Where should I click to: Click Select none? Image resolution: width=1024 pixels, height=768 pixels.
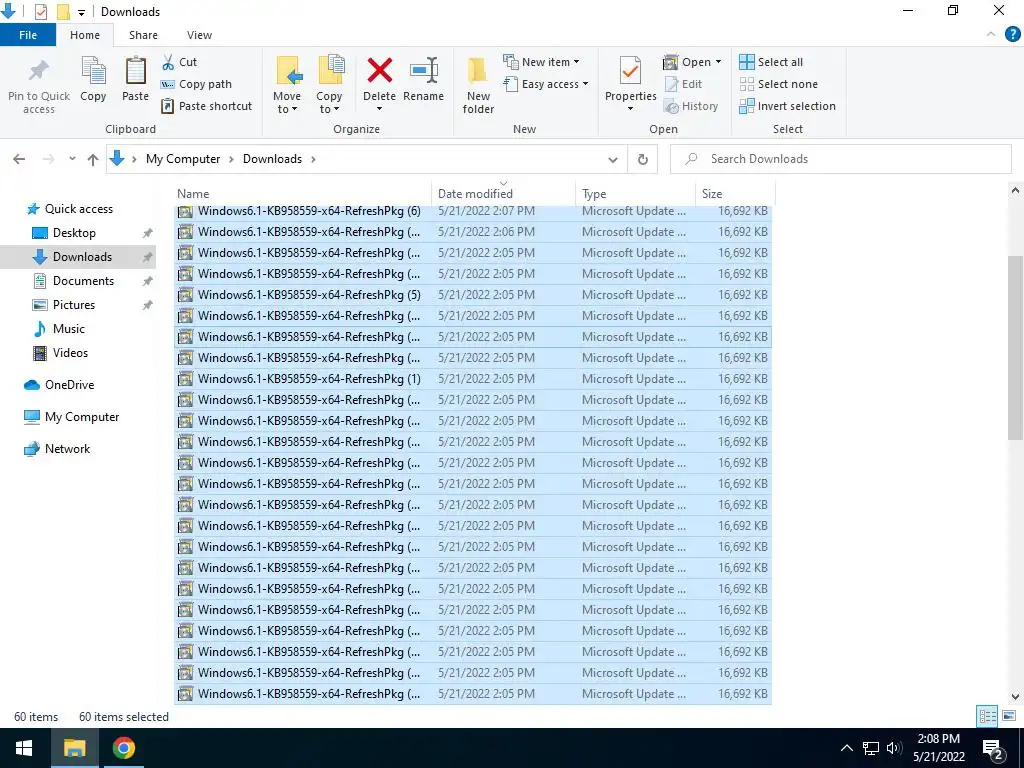click(x=778, y=84)
